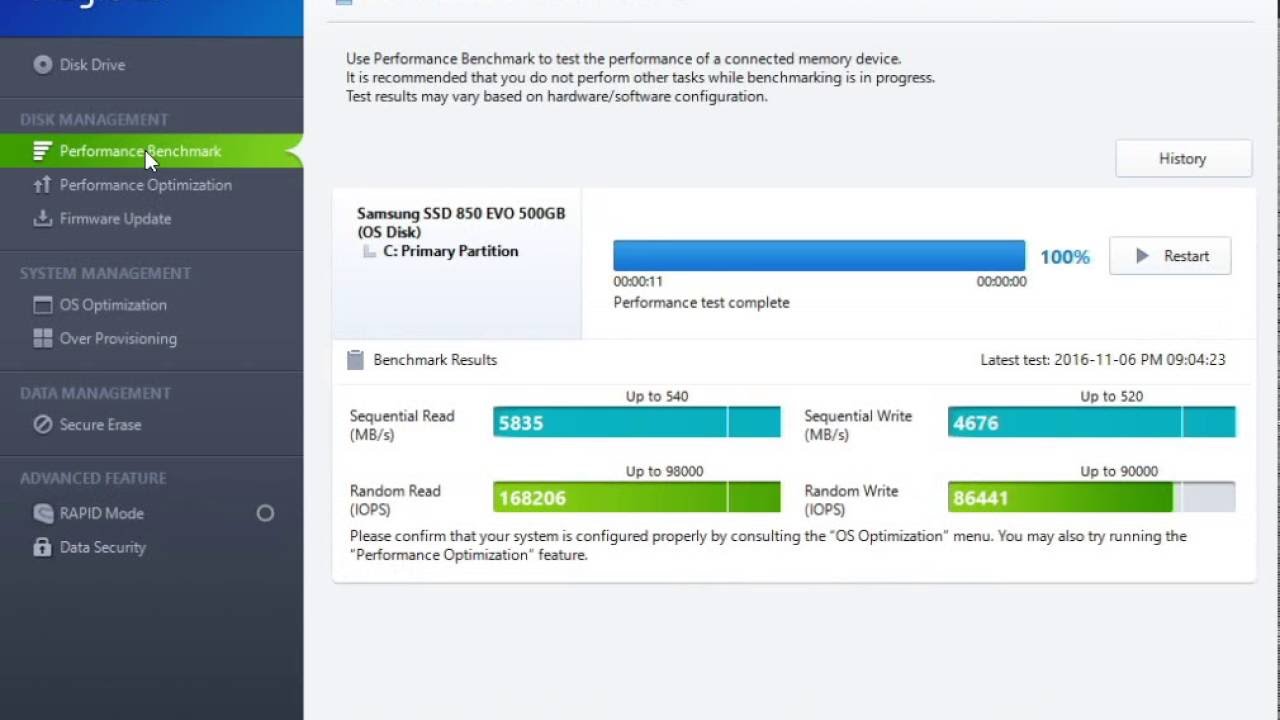Screen dimensions: 1280x720
Task: Click the Random Write 86441 bar
Action: point(1091,497)
